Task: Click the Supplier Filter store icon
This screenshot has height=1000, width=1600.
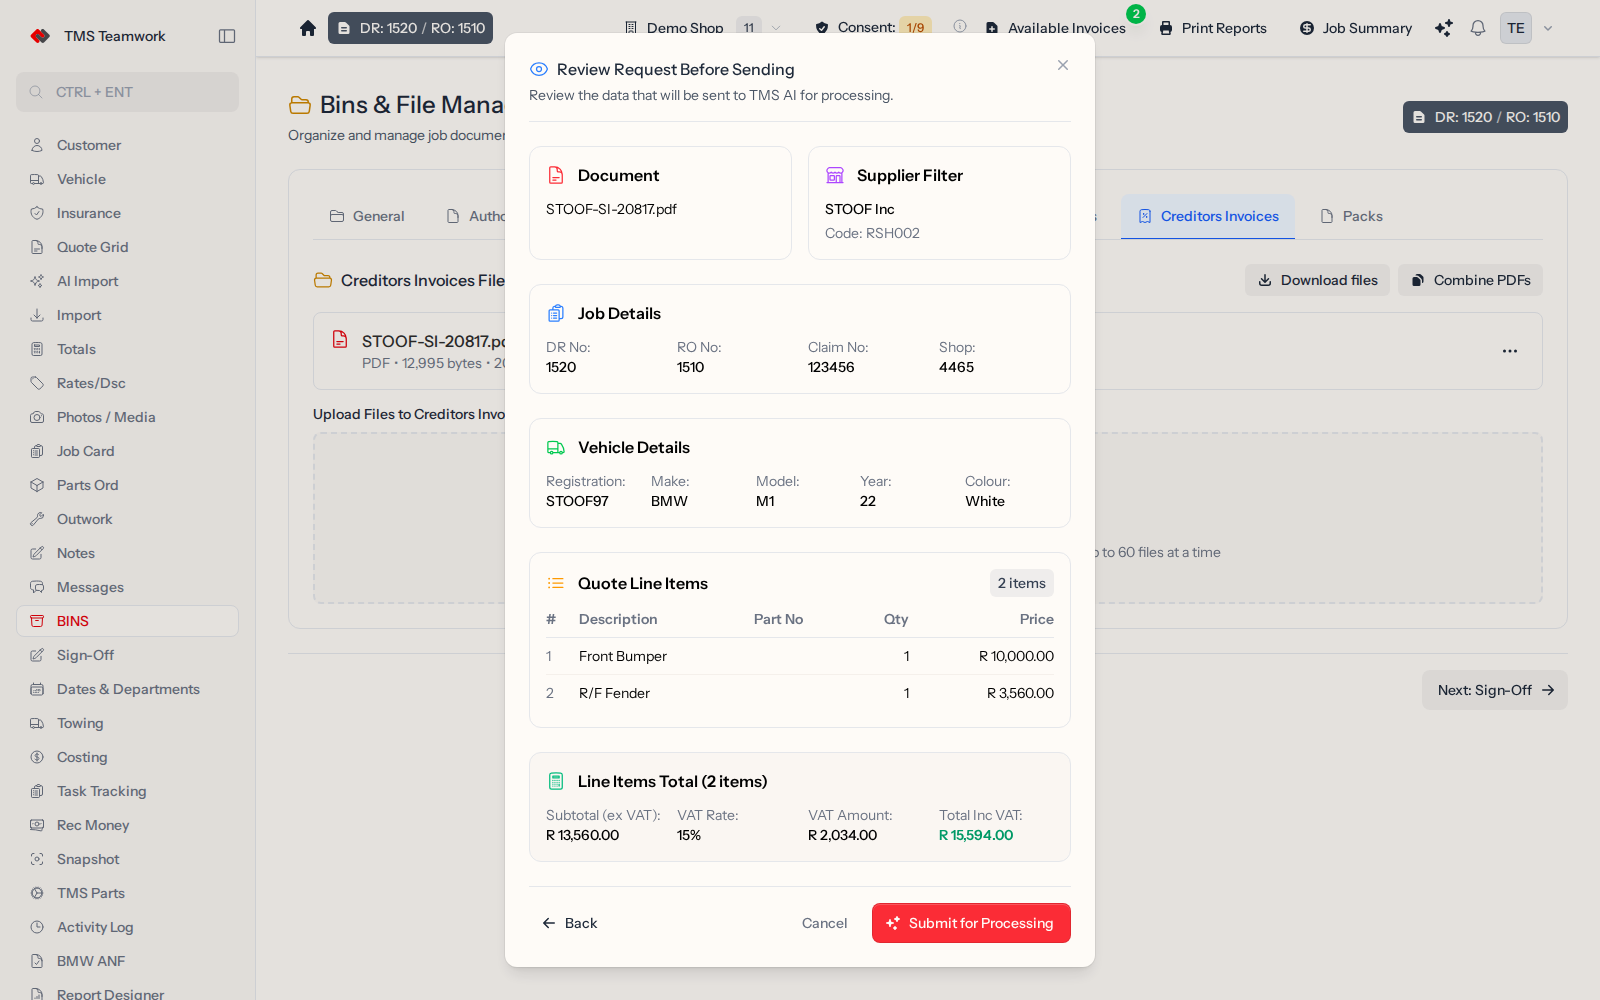Action: coord(835,175)
